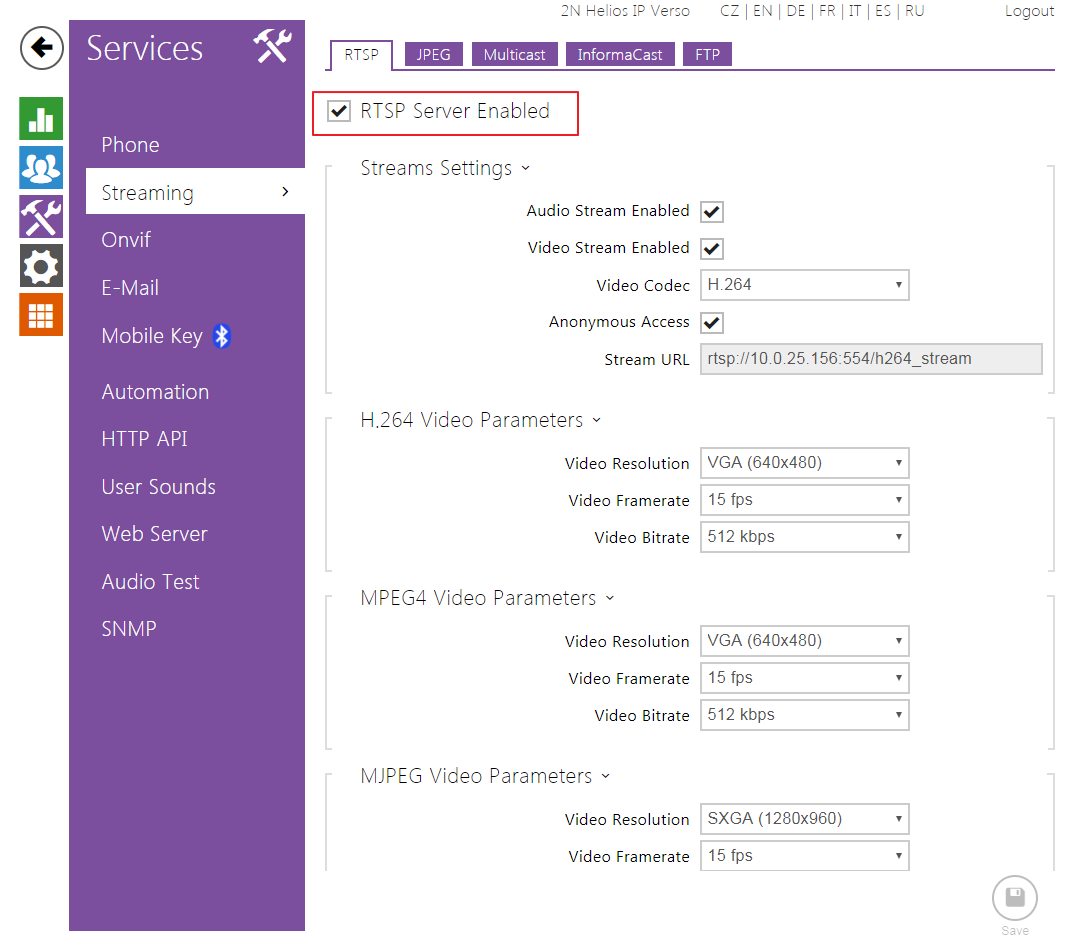Open the green Status chart icon

[x=41, y=118]
